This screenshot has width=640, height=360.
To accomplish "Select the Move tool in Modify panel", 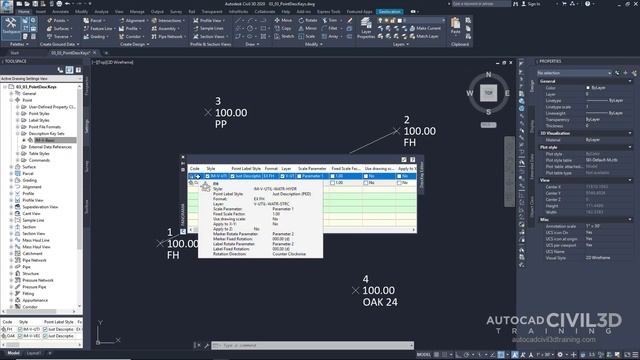I will (x=283, y=20).
